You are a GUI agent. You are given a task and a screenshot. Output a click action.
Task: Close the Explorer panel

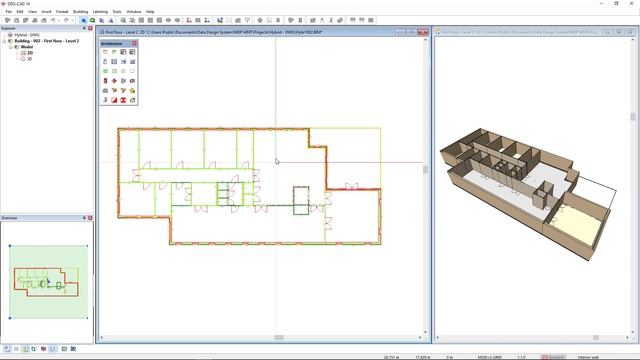click(x=90, y=28)
